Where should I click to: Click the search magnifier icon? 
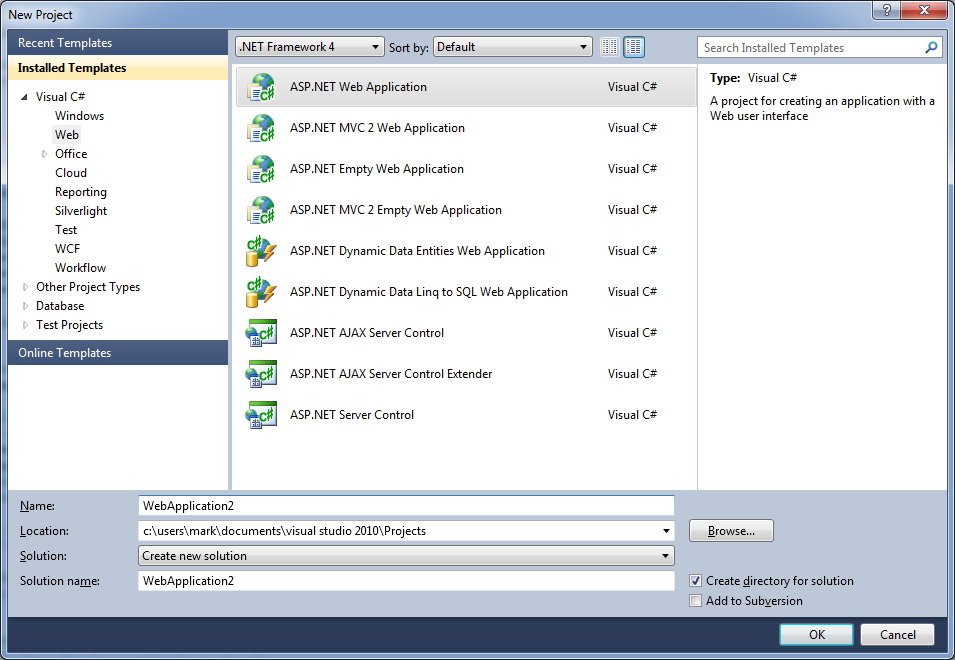point(931,47)
